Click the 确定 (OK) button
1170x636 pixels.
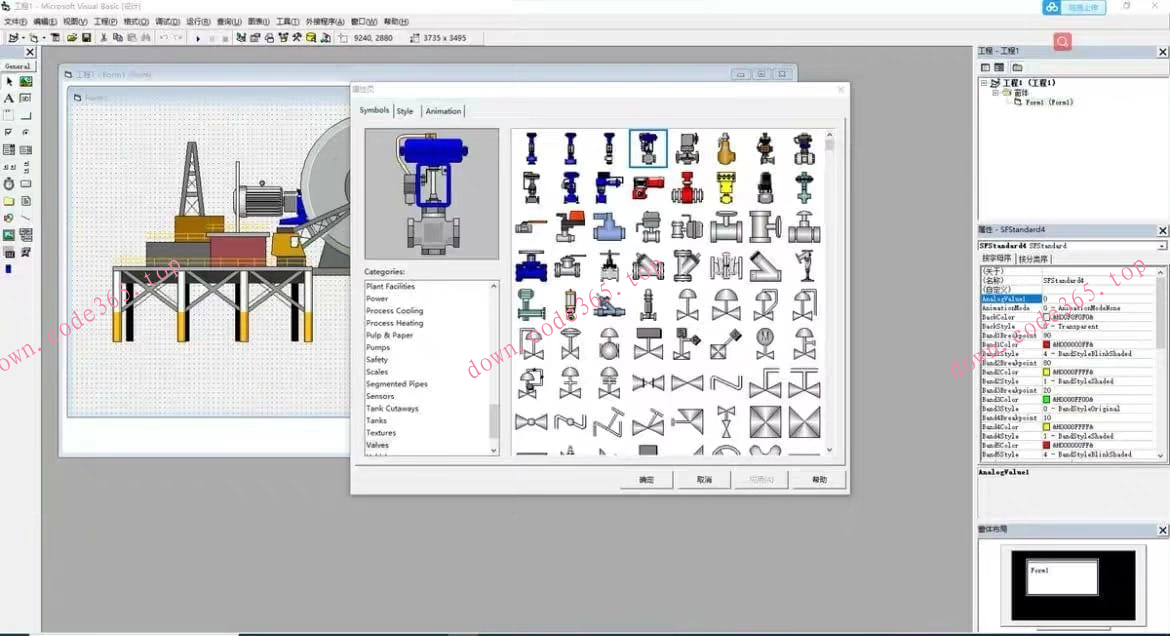(x=646, y=480)
